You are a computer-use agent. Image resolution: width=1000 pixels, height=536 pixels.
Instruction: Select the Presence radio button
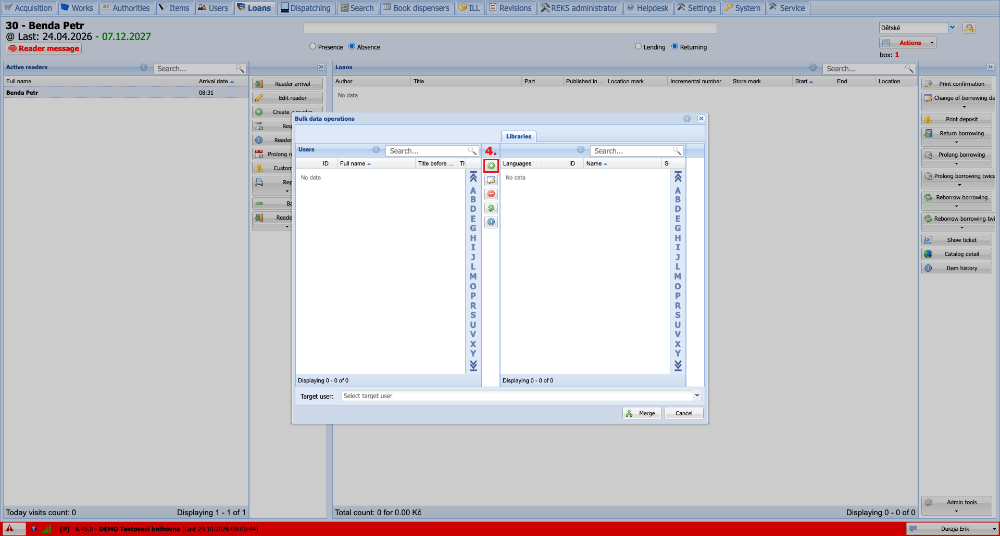(312, 47)
